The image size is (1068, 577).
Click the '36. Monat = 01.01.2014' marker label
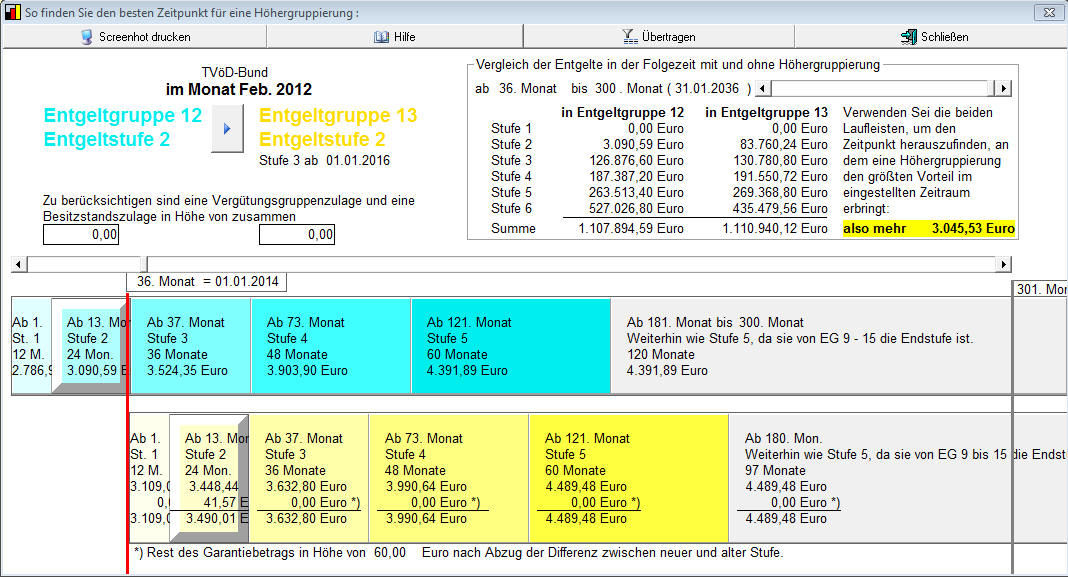tap(207, 281)
